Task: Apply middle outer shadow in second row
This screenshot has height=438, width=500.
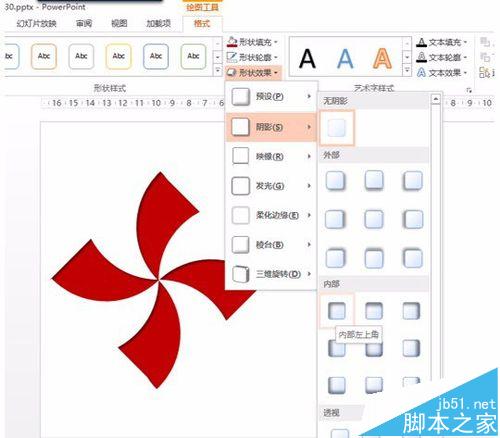Action: click(374, 220)
